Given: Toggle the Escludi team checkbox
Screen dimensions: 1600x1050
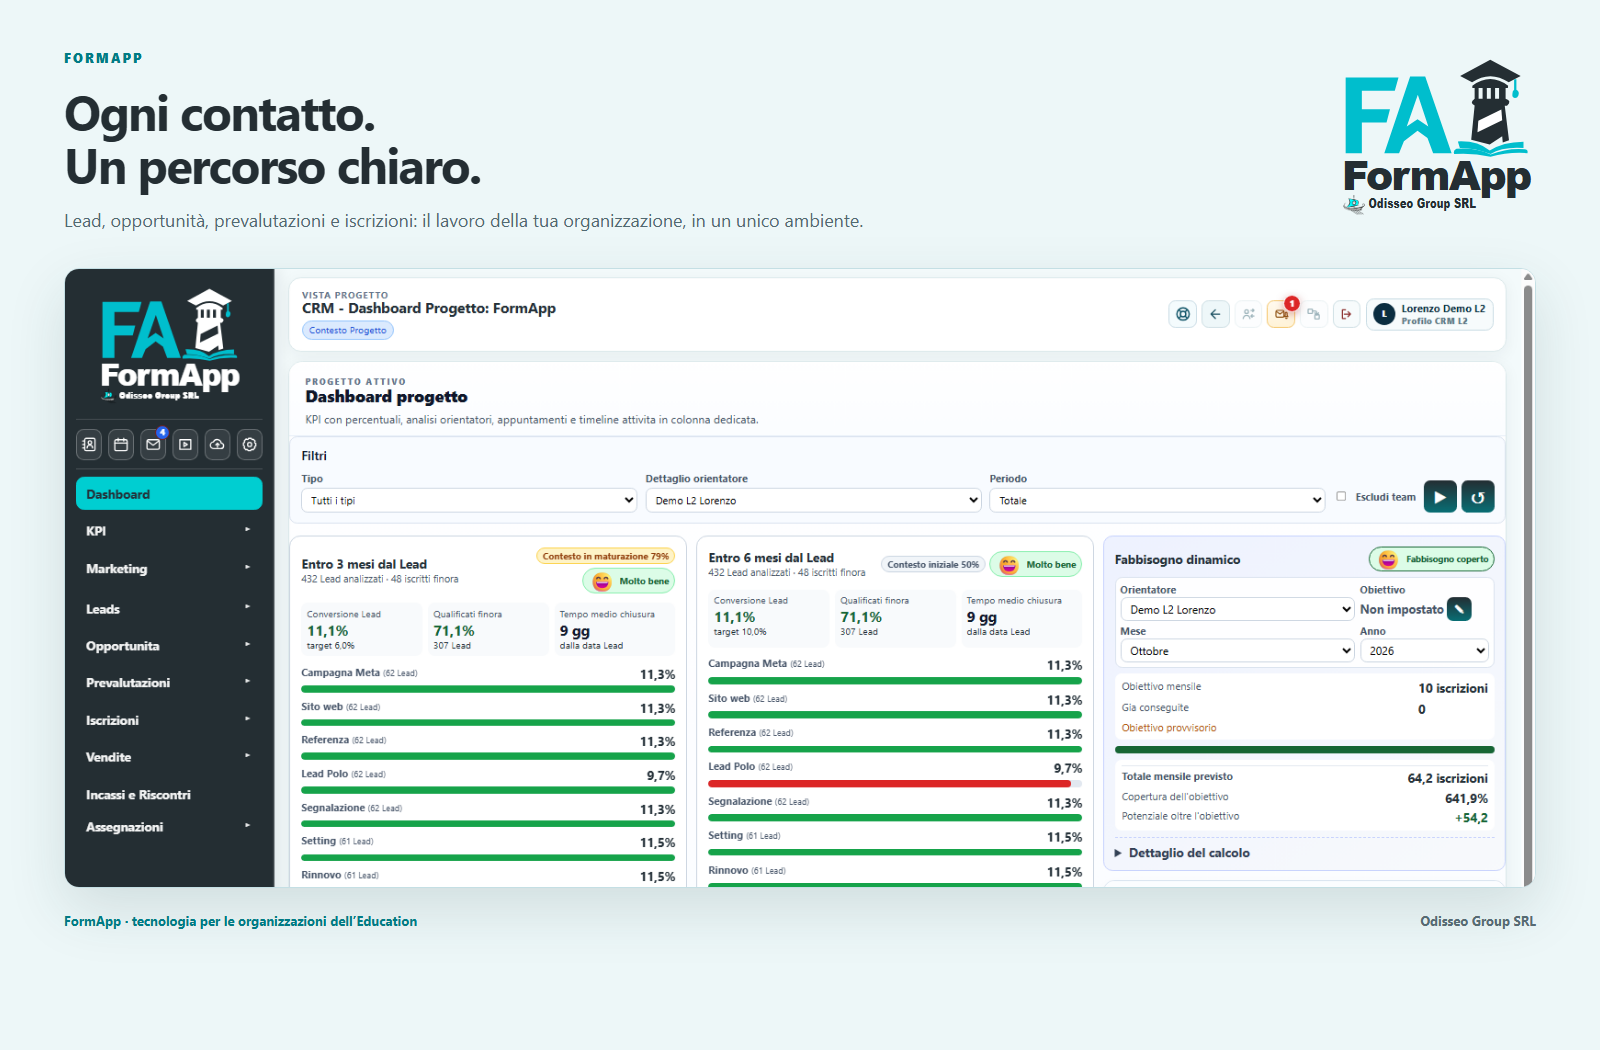Looking at the screenshot, I should [1341, 496].
